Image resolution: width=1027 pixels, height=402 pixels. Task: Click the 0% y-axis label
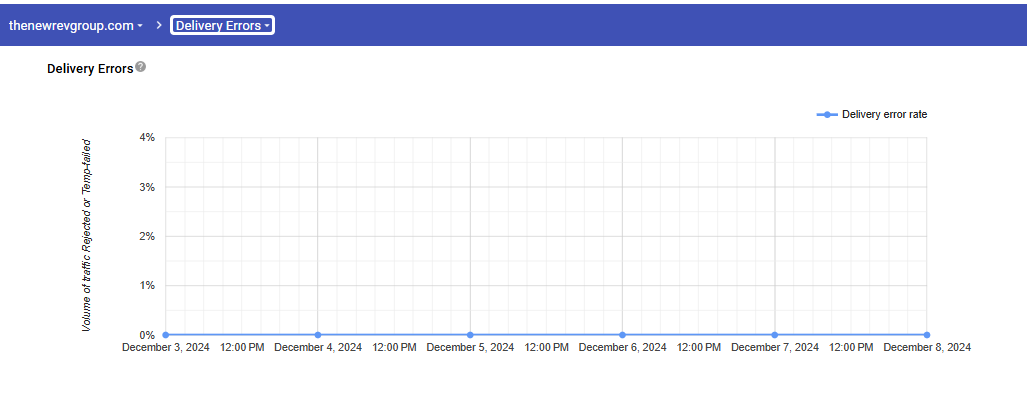point(147,335)
